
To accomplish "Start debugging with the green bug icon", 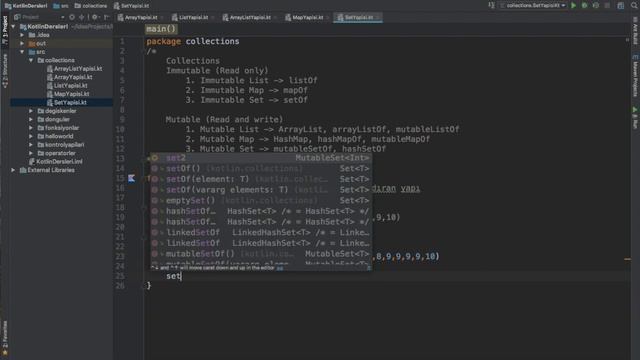I will [584, 6].
